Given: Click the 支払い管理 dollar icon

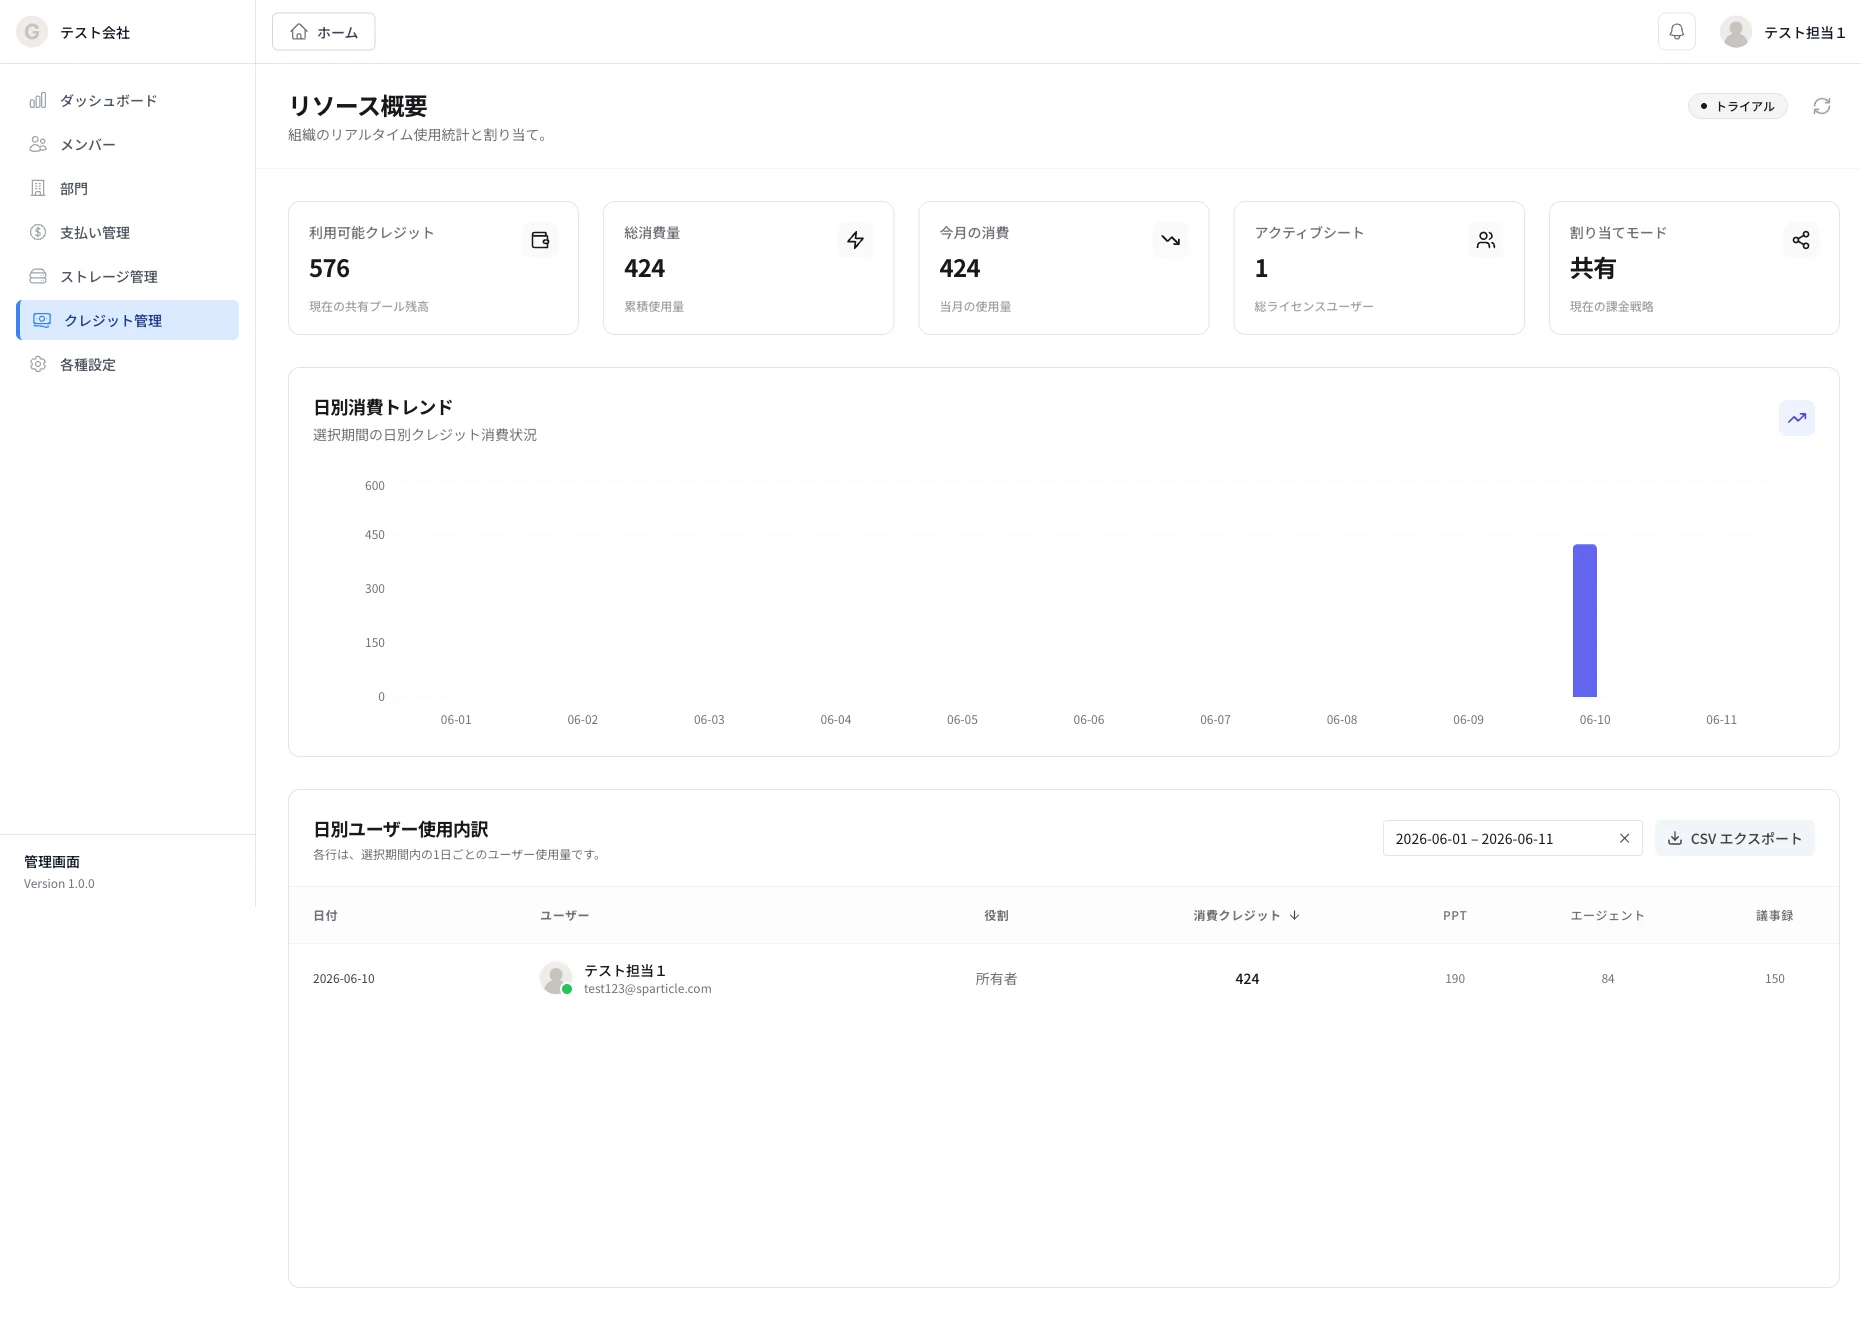Looking at the screenshot, I should (38, 233).
